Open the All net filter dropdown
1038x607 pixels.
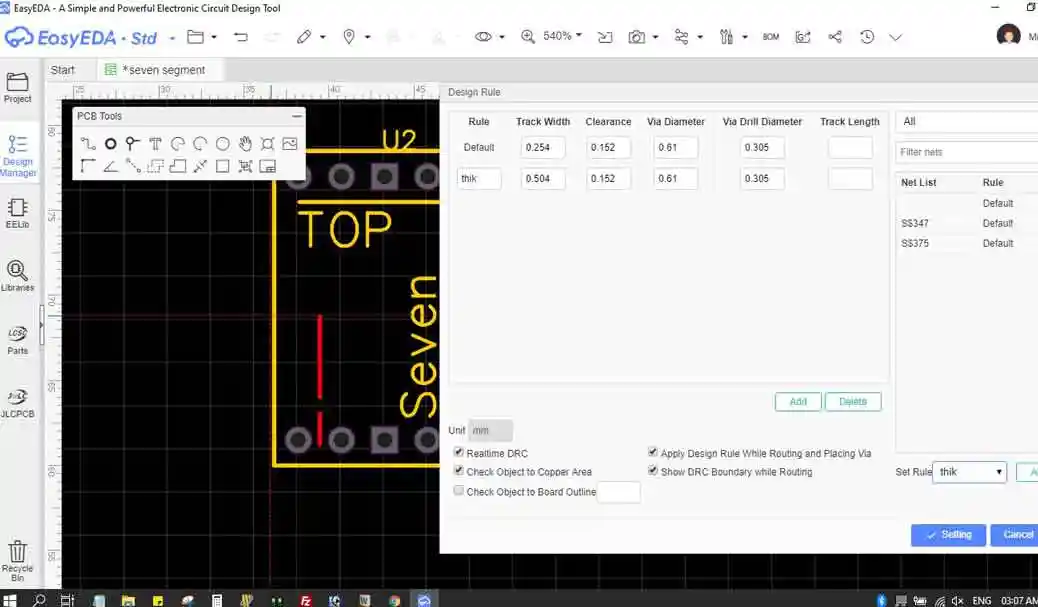[965, 121]
